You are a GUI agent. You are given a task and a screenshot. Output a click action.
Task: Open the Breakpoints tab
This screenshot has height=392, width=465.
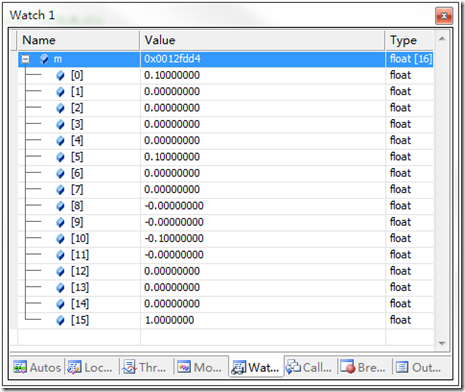(363, 367)
